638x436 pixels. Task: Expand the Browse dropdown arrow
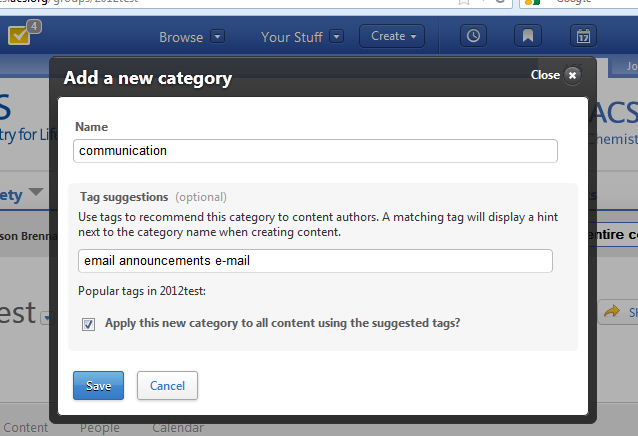218,37
